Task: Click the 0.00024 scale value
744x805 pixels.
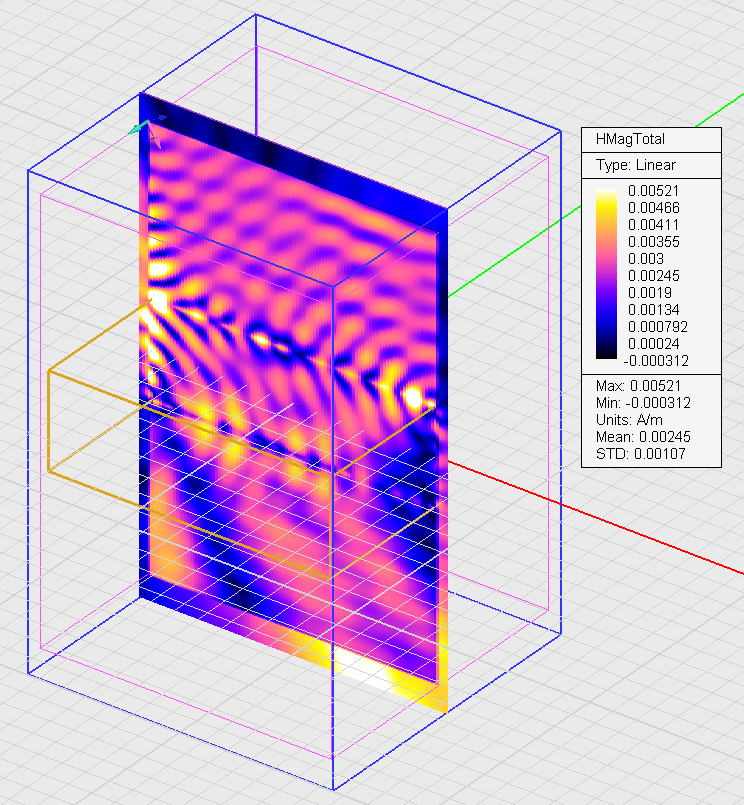Action: (x=654, y=343)
